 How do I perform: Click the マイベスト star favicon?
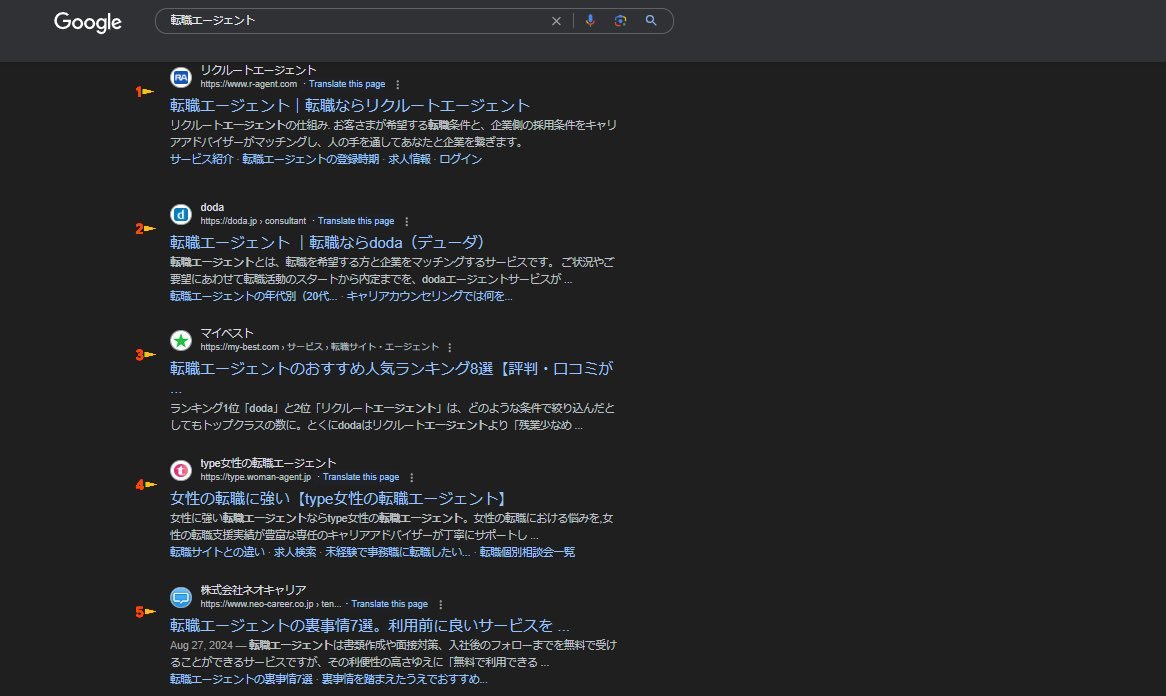(181, 340)
